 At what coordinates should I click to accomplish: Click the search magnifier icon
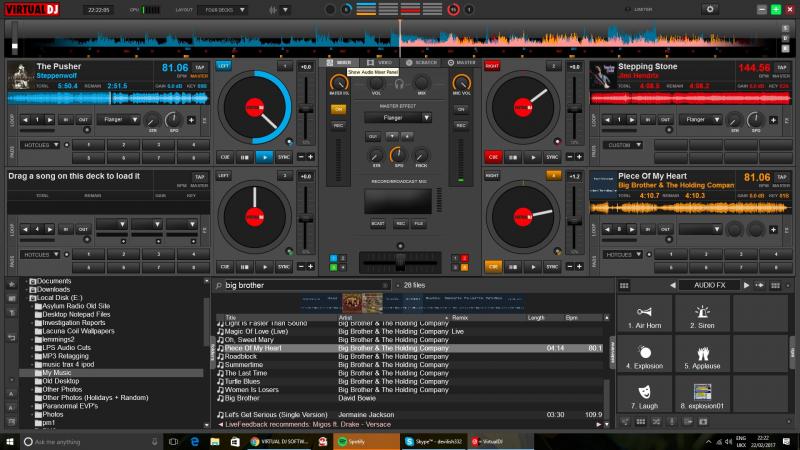click(219, 286)
